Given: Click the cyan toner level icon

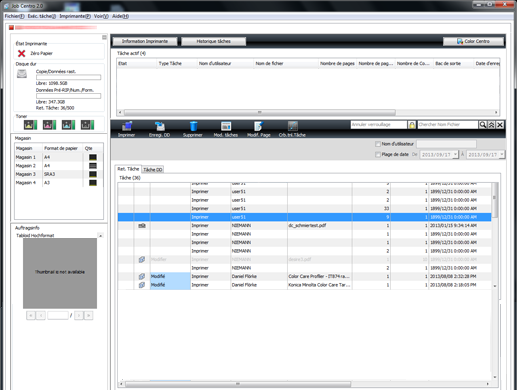Looking at the screenshot, I should click(68, 125).
